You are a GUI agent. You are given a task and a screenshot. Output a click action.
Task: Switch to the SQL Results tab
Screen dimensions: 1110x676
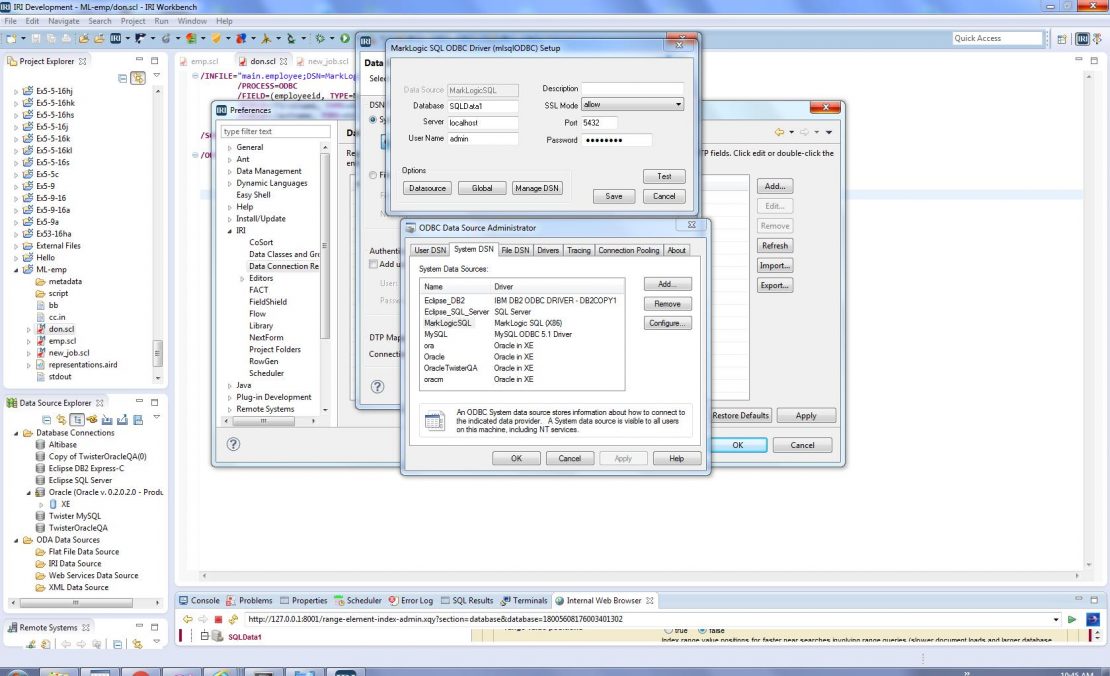[467, 600]
